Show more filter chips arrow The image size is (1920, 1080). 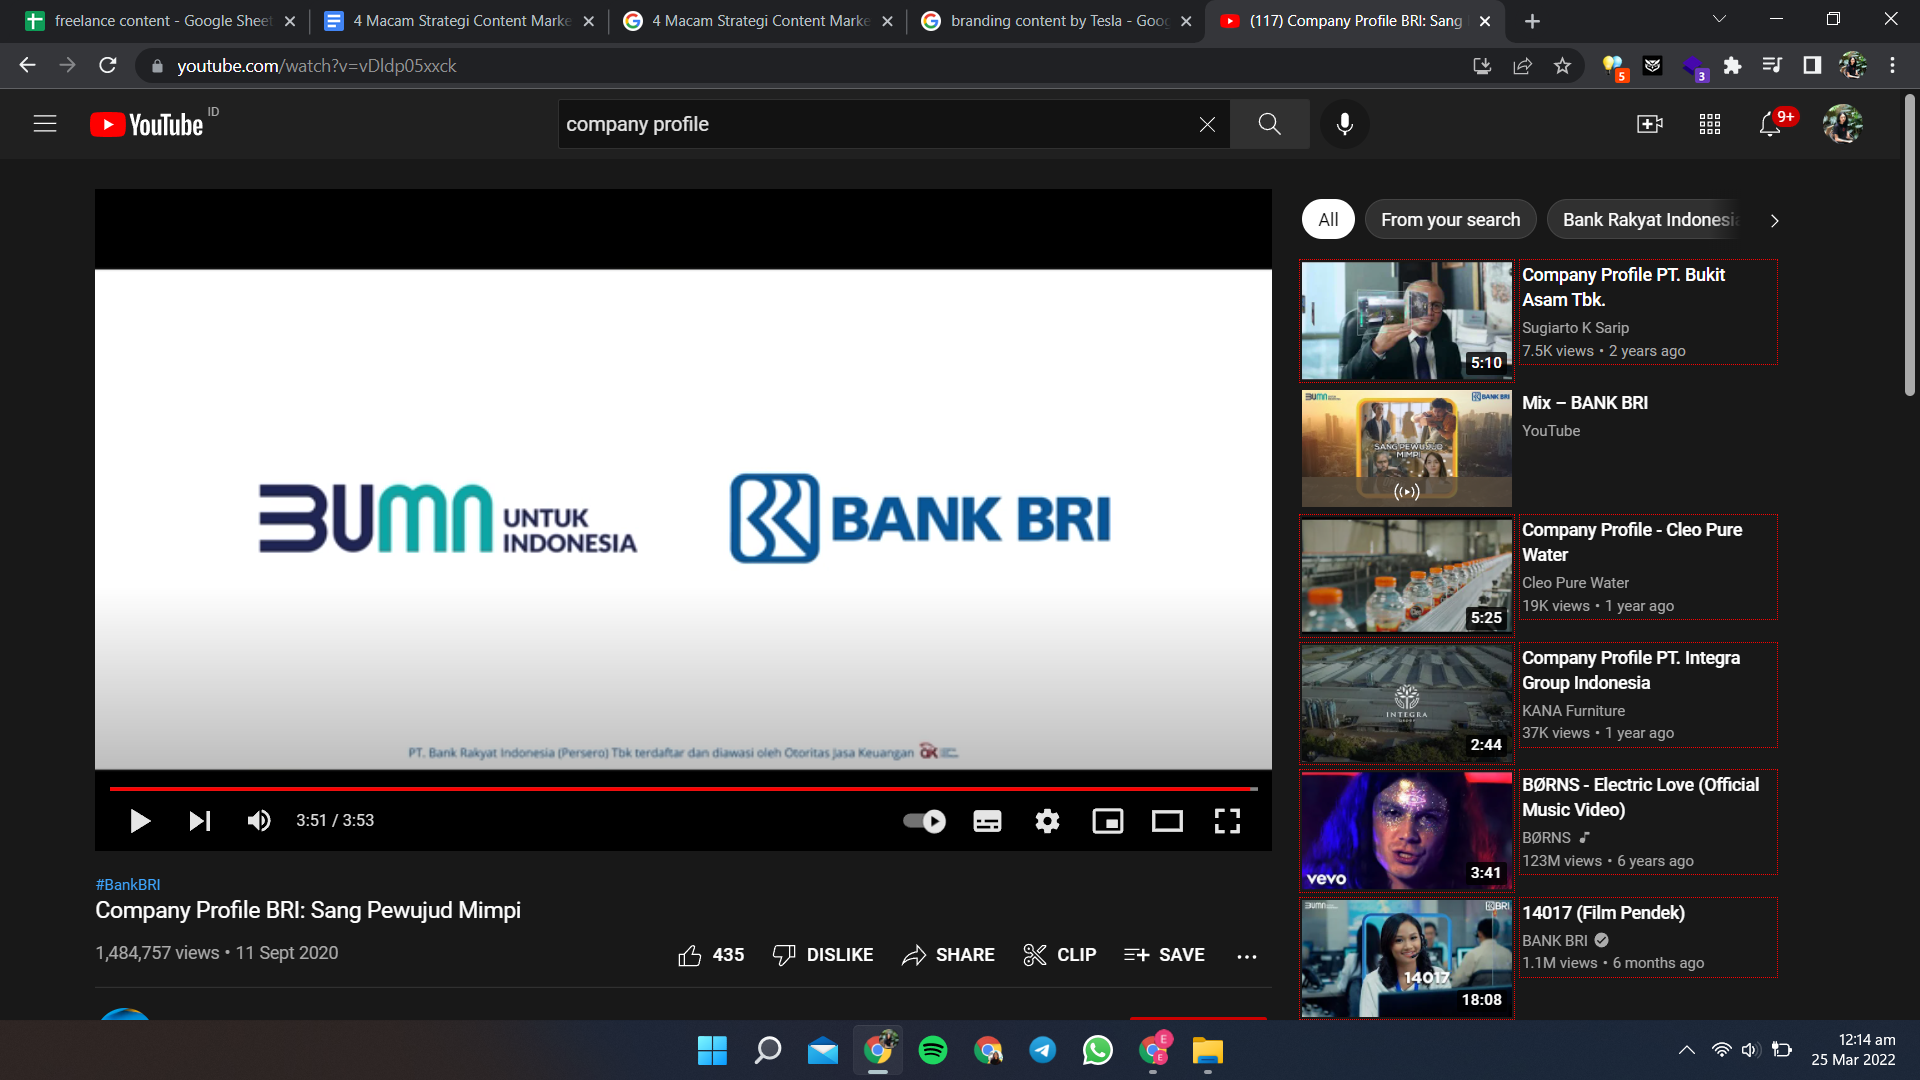(1774, 220)
